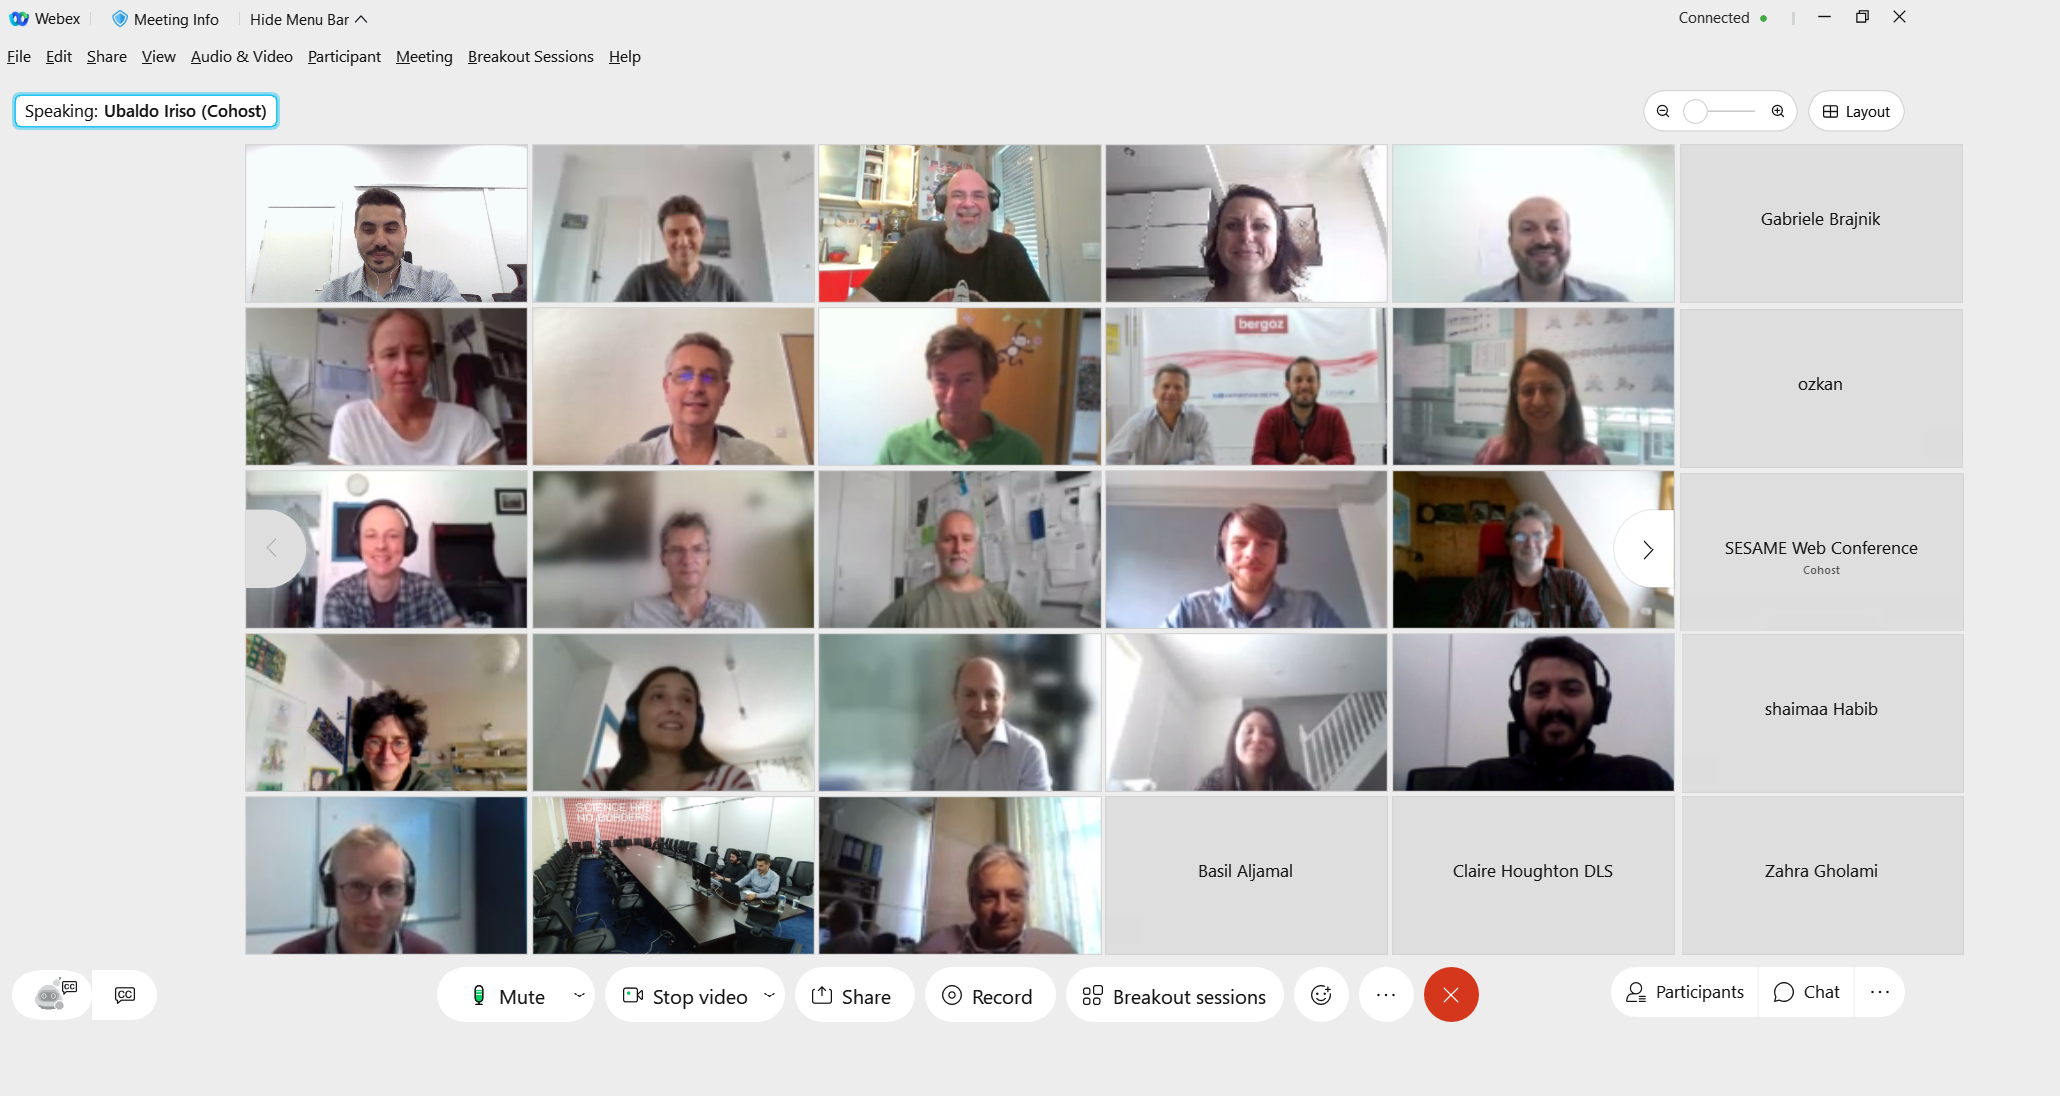Click the video grid zoom slider
The image size is (2060, 1096).
[x=1720, y=111]
